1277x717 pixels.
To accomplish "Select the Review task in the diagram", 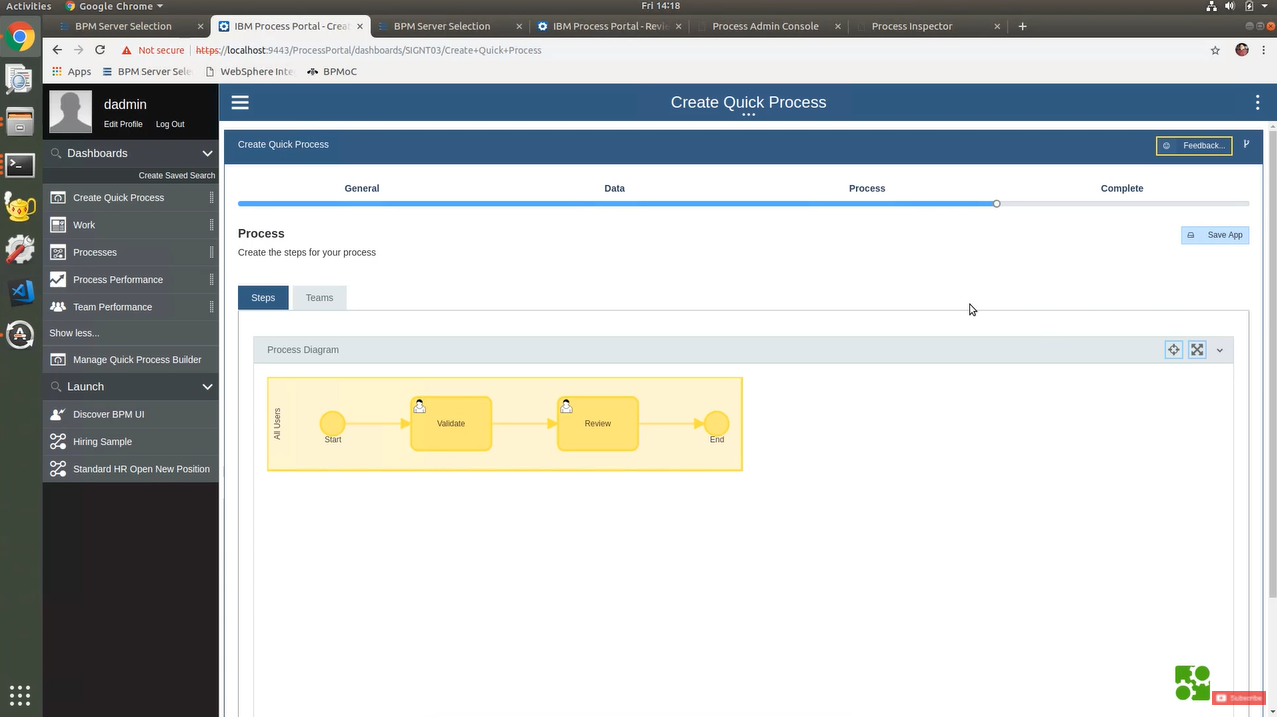I will pos(598,423).
